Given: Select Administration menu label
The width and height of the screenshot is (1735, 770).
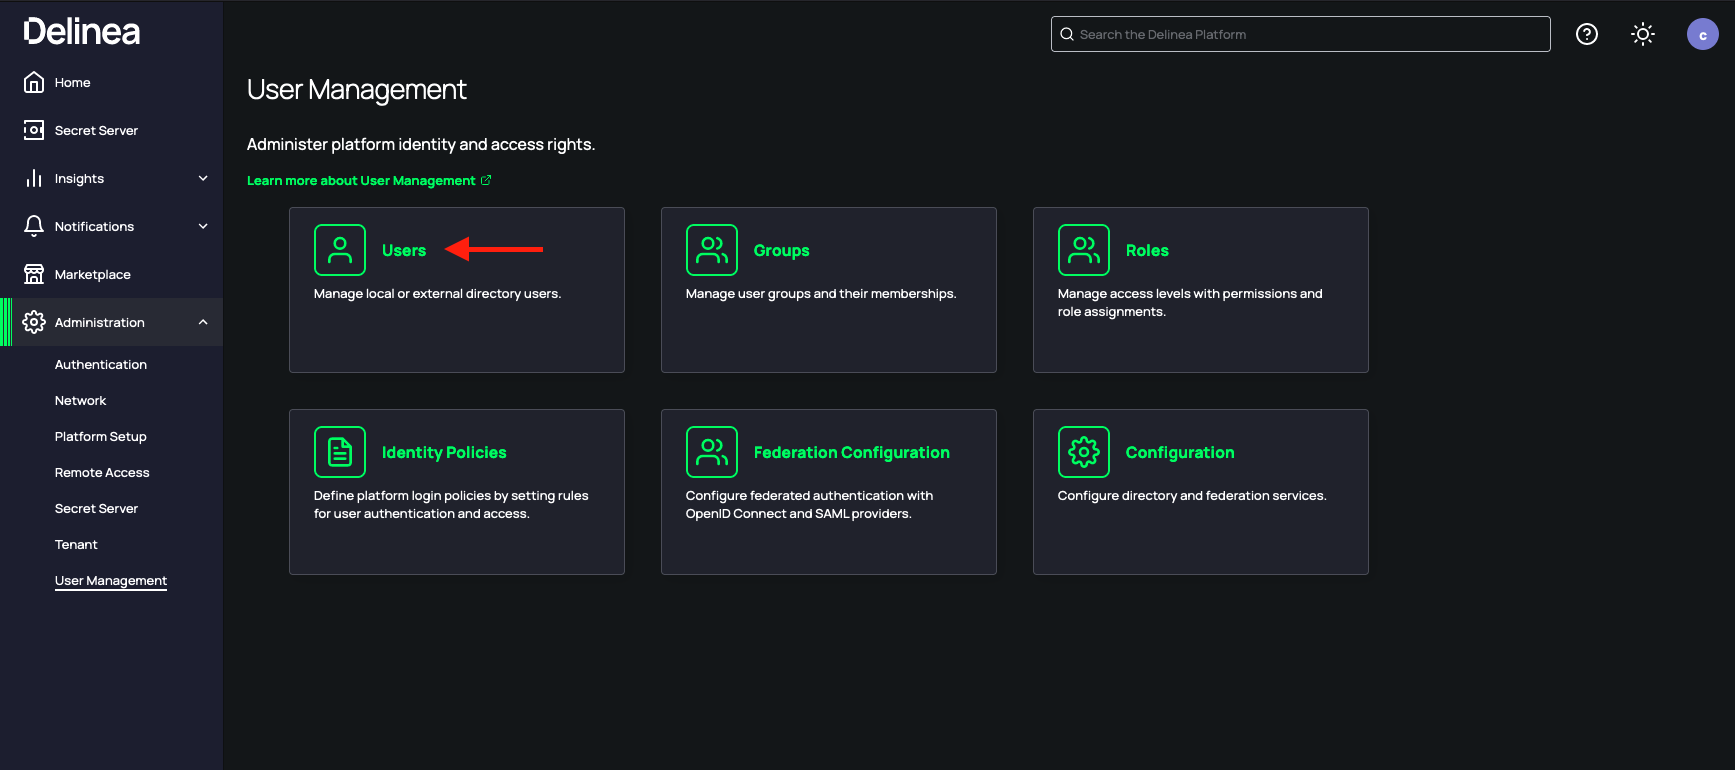Looking at the screenshot, I should tap(99, 323).
